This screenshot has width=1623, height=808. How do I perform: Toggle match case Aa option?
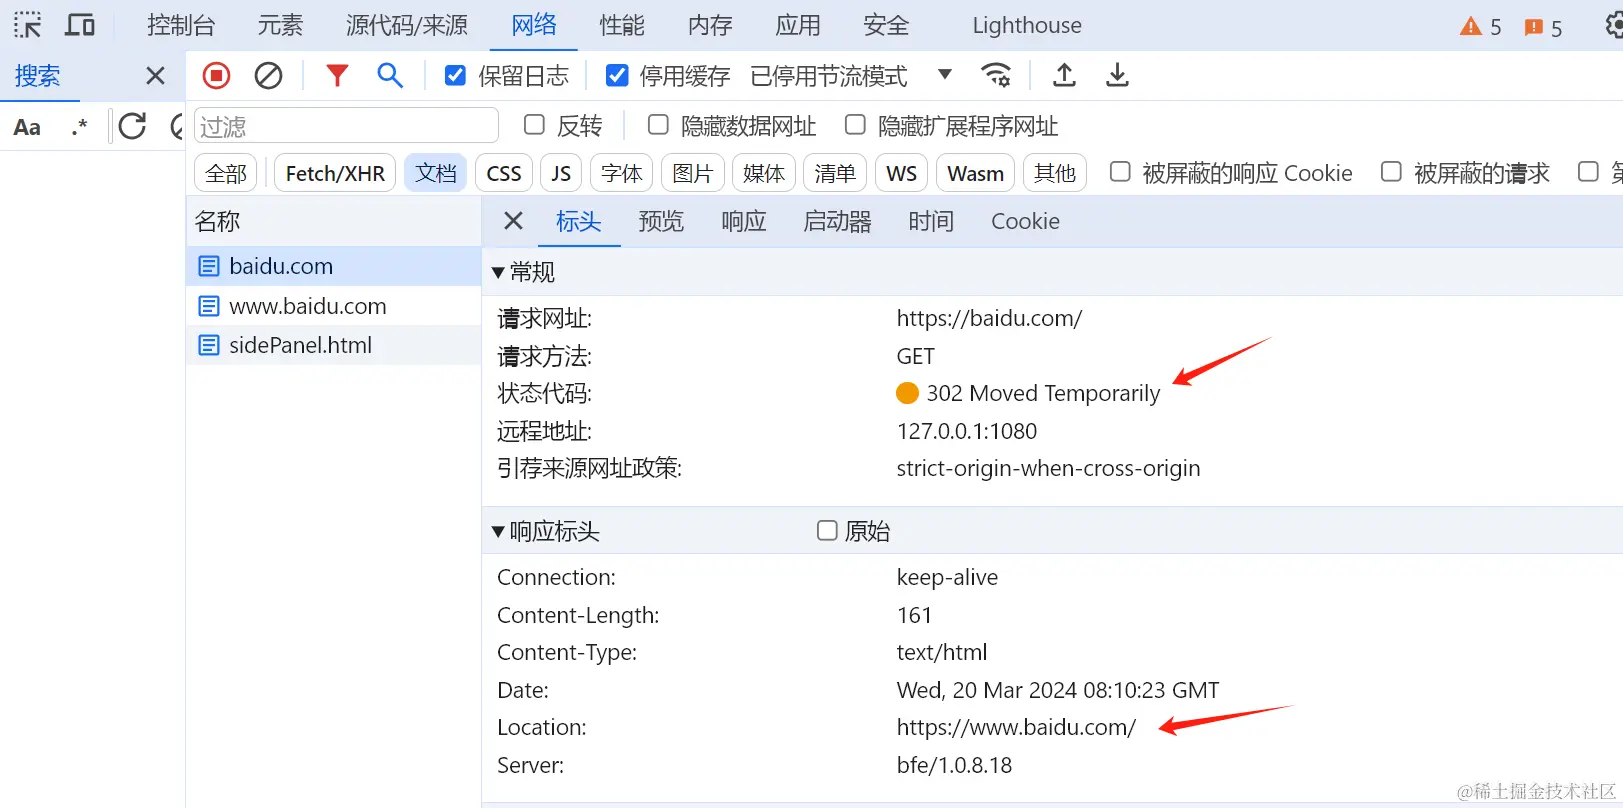pos(27,127)
